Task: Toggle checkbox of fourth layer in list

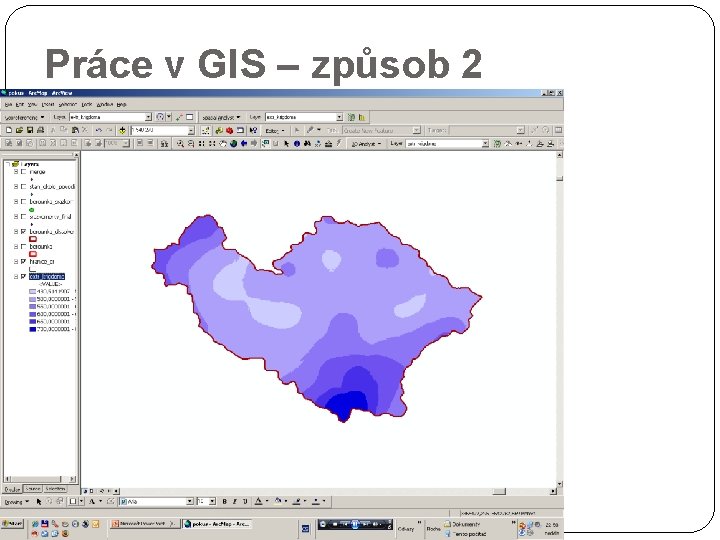Action: [23, 217]
